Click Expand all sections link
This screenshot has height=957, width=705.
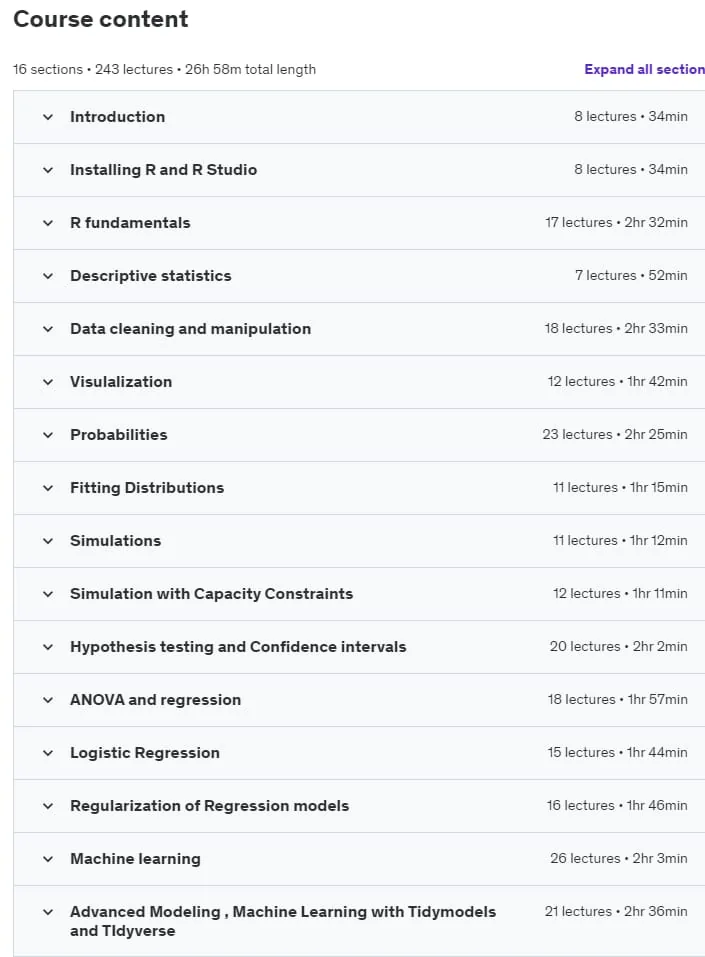coord(645,70)
